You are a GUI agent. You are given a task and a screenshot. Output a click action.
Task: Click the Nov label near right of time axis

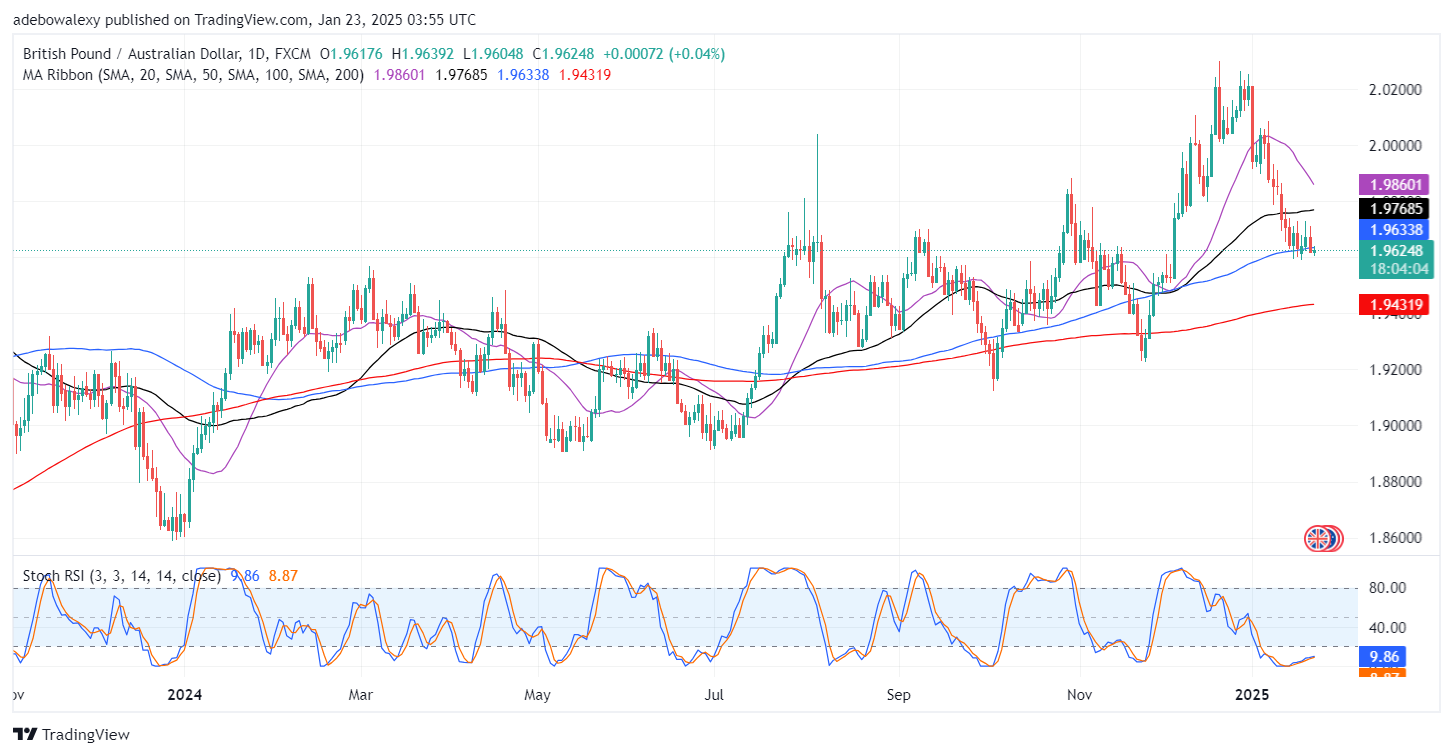pyautogui.click(x=1079, y=694)
